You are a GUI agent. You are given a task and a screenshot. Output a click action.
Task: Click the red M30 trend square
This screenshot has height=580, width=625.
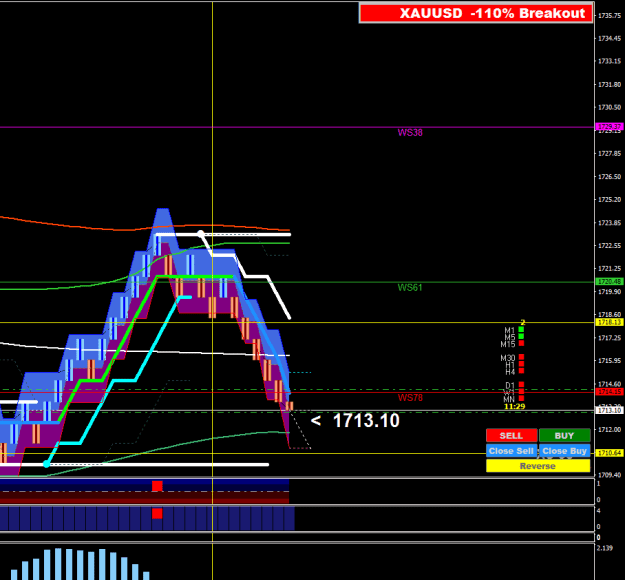[521, 357]
